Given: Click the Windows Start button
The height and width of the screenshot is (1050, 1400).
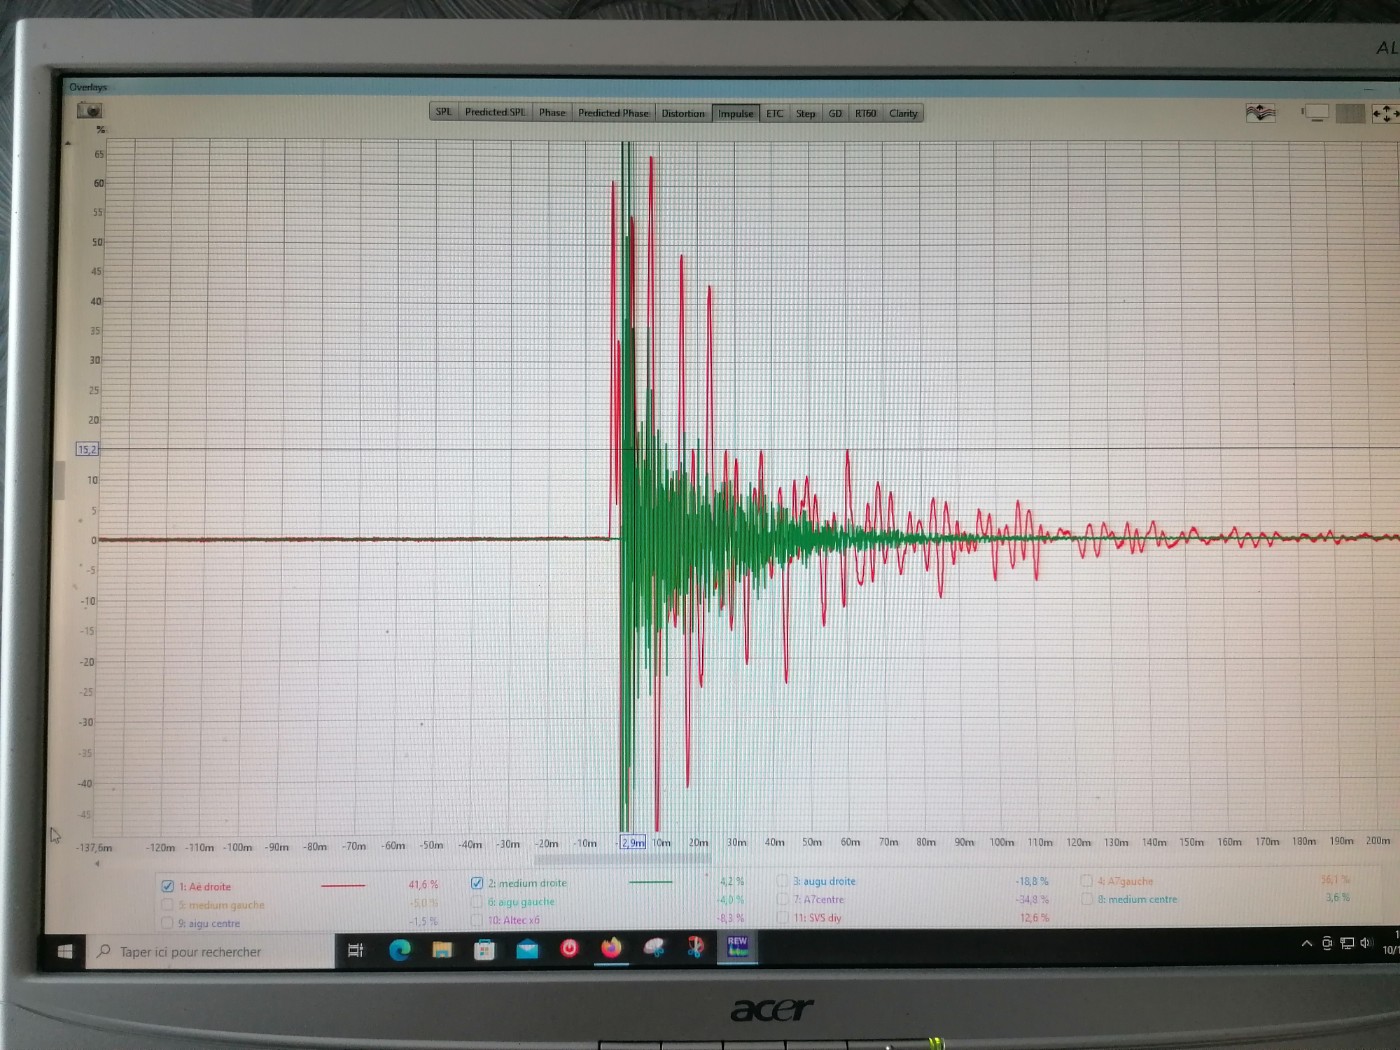Looking at the screenshot, I should (65, 951).
